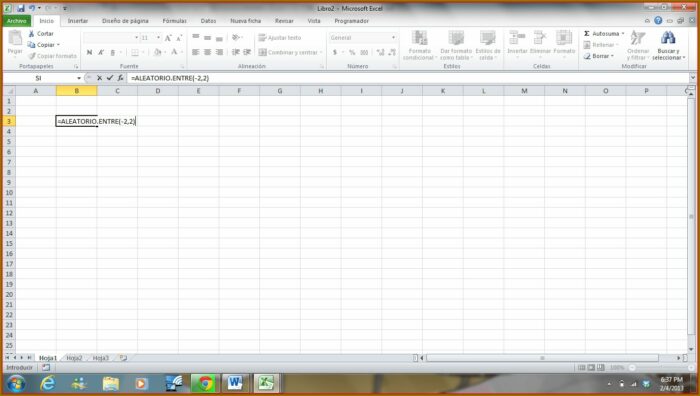700x396 pixels.
Task: Open Buscar y seleccionar binoculars
Action: point(668,45)
